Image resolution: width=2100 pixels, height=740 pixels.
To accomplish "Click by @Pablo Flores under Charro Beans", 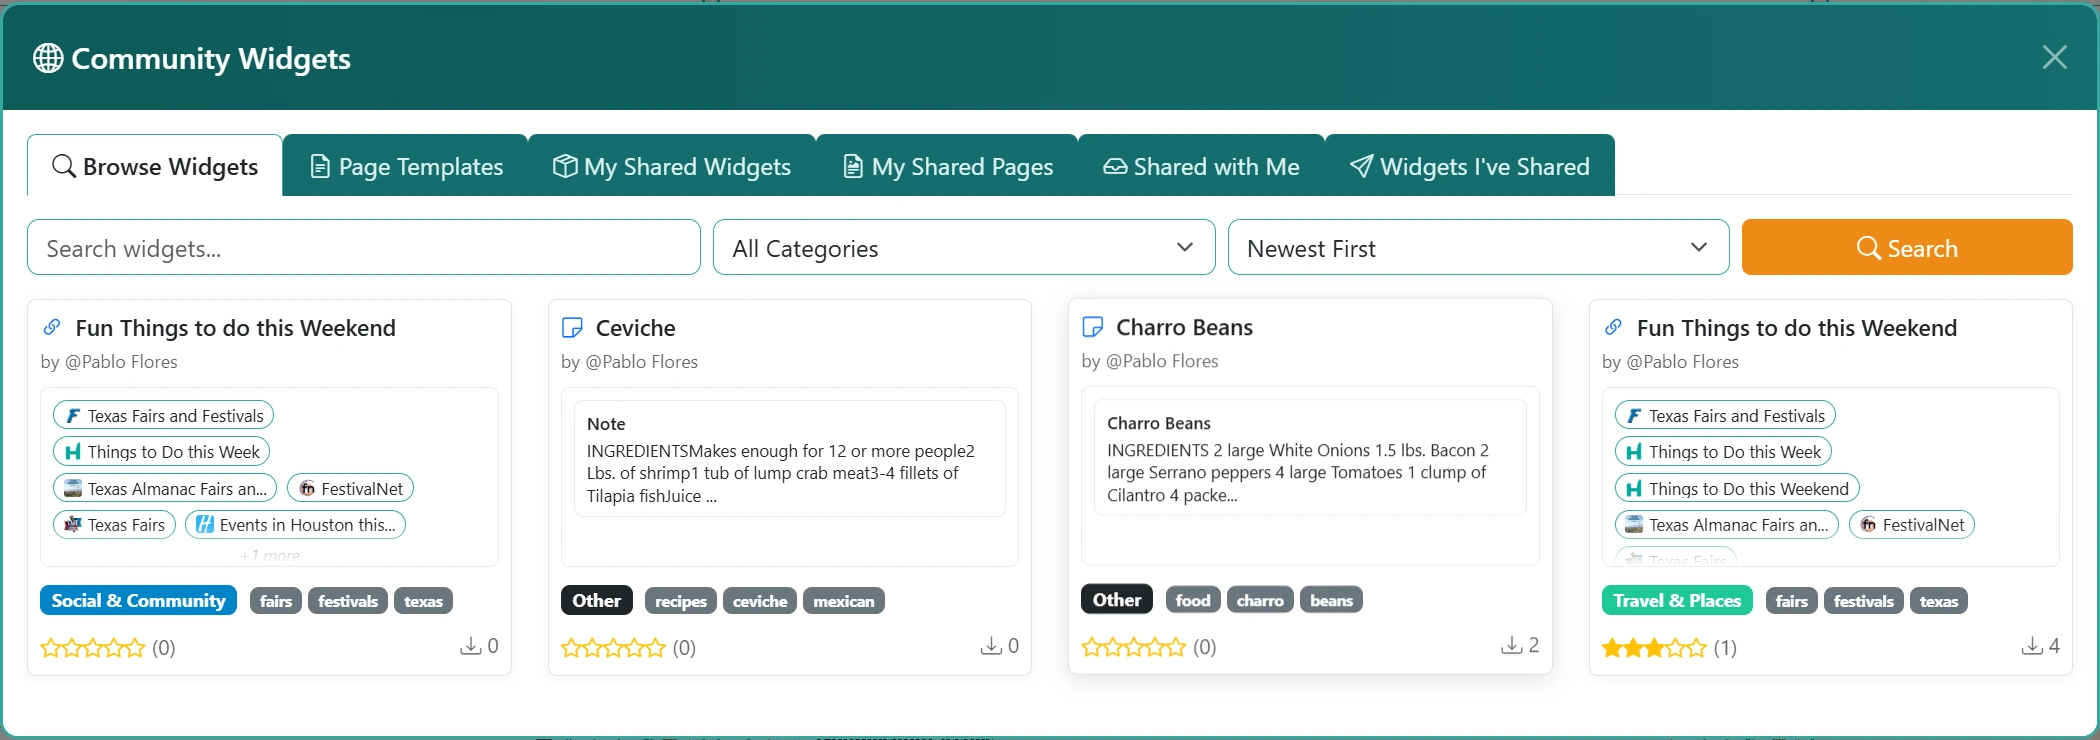I will pos(1150,361).
